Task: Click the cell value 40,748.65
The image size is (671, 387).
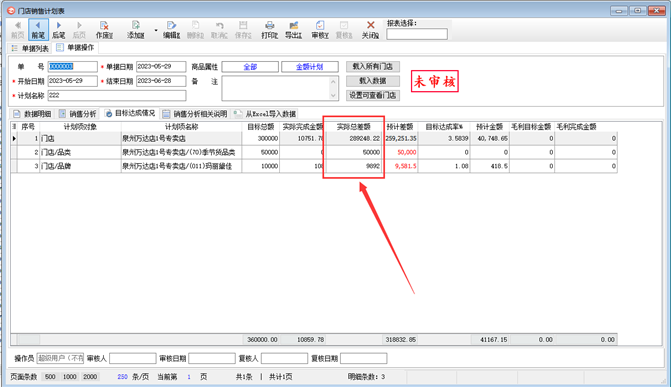Action: click(x=490, y=138)
